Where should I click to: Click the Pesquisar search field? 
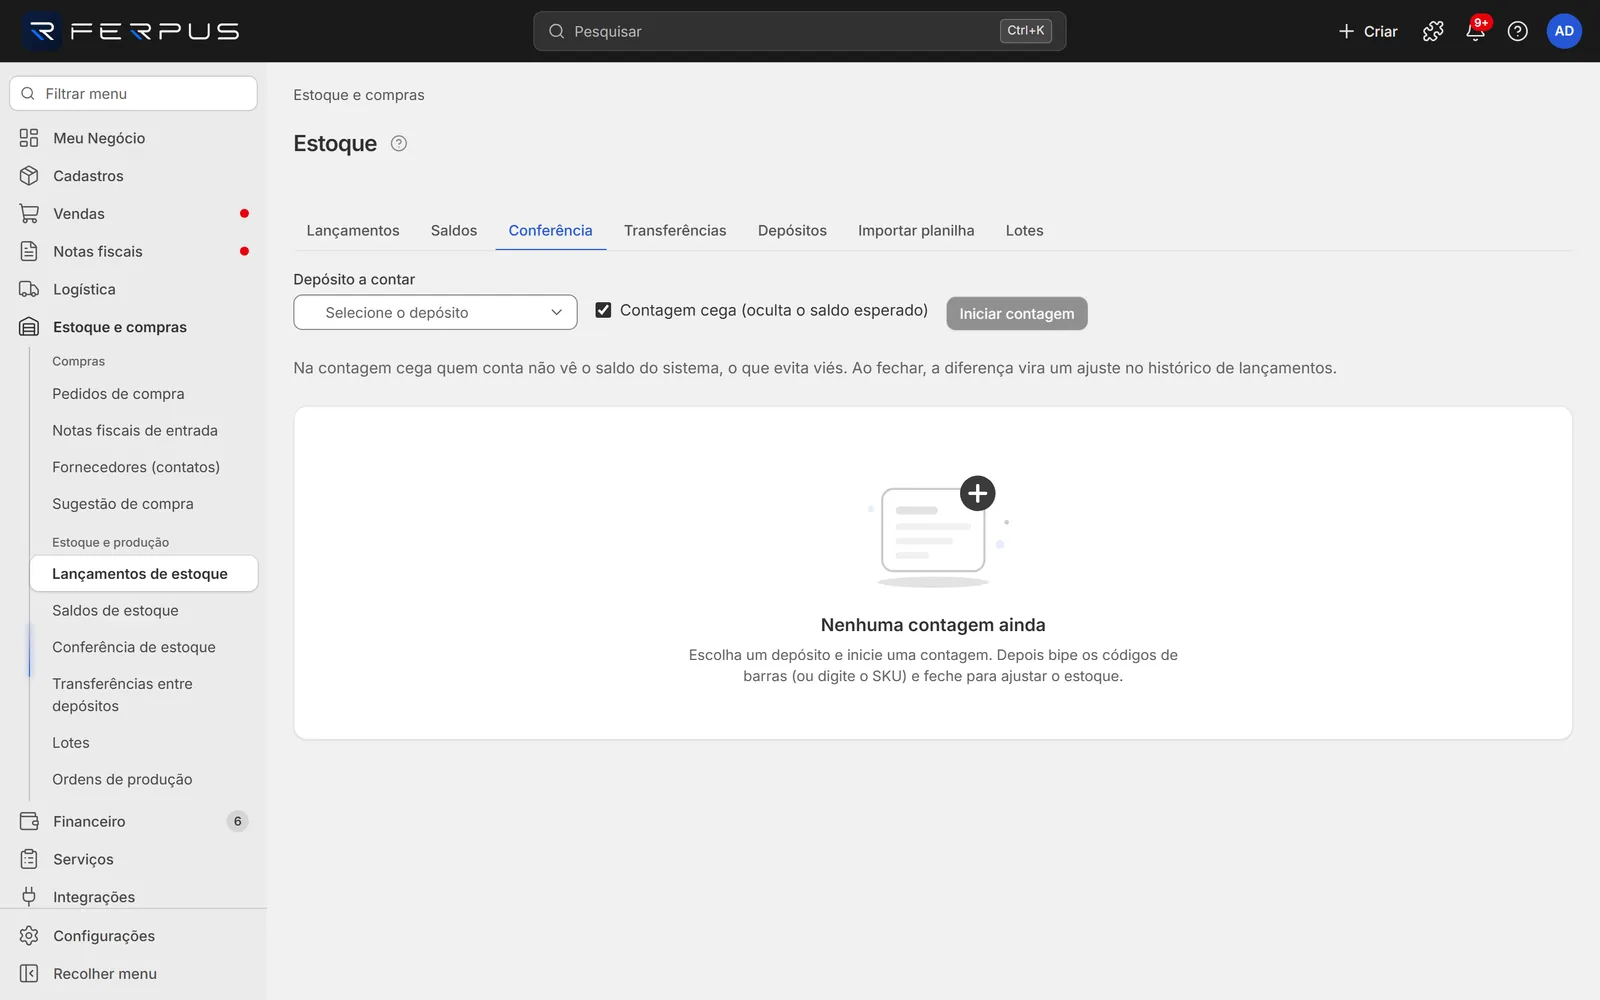click(x=799, y=31)
